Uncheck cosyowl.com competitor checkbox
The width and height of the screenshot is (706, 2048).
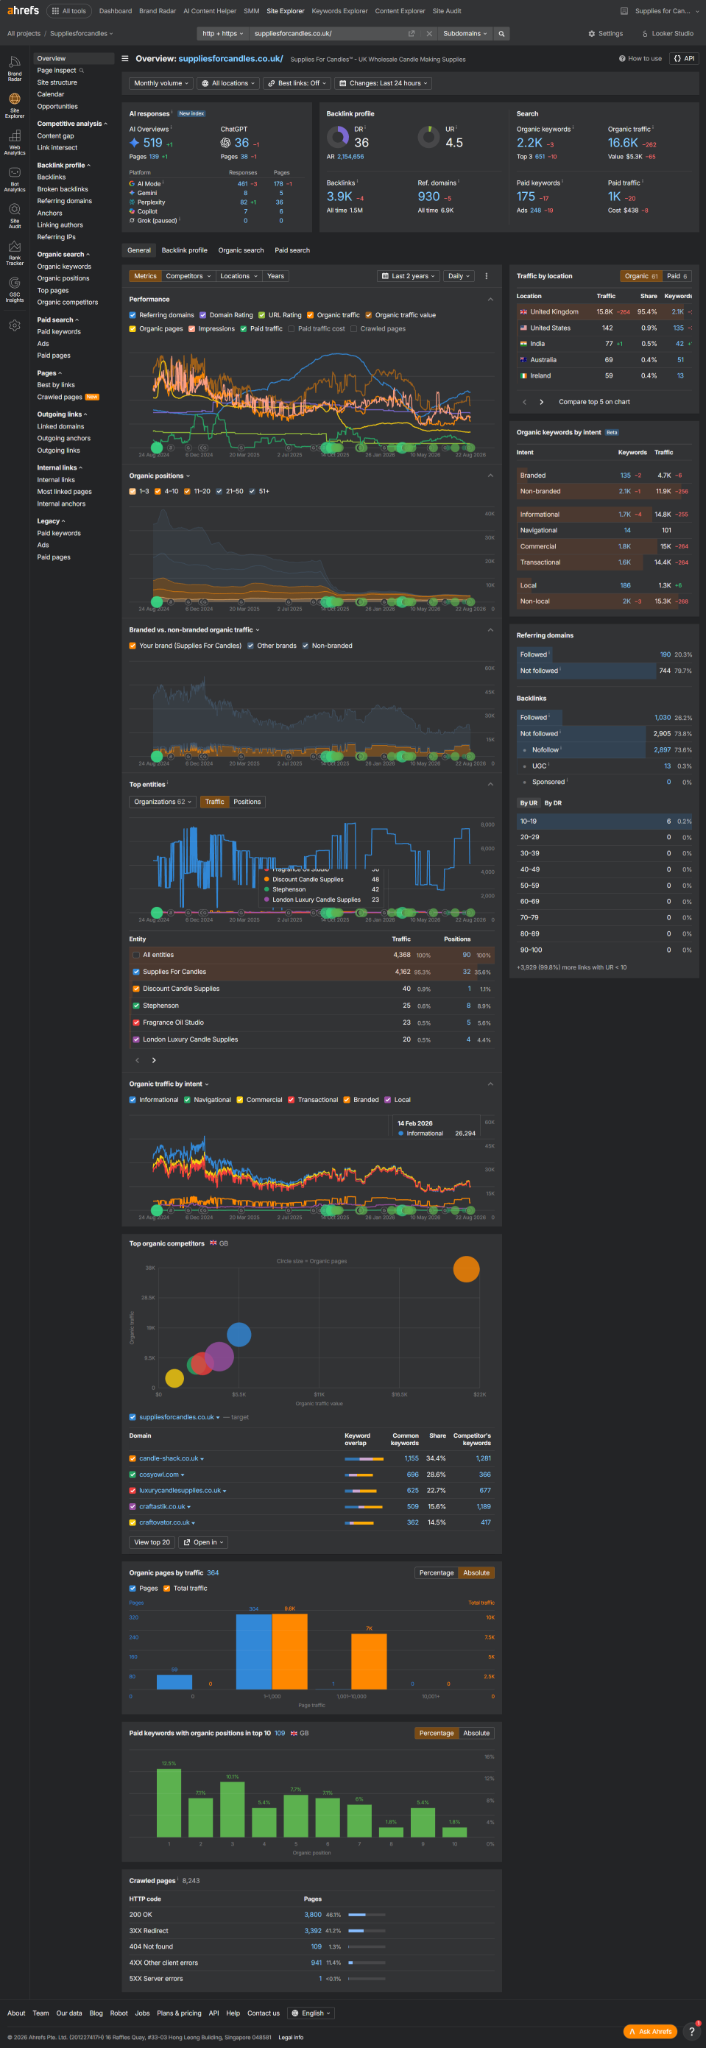133,1474
